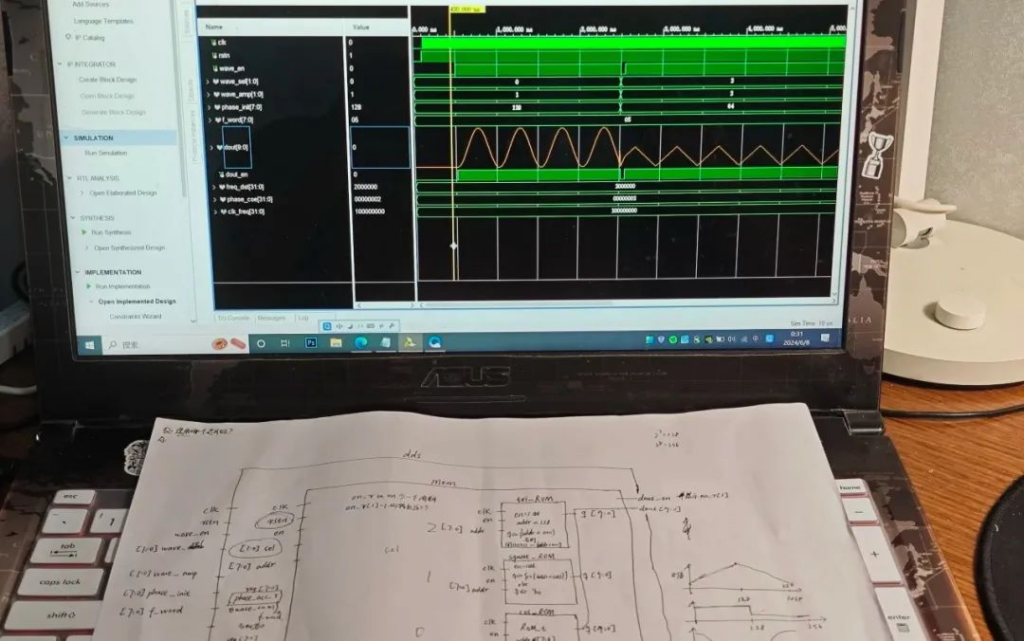This screenshot has height=641, width=1024.
Task: Select the clk signal row
Action: click(220, 43)
